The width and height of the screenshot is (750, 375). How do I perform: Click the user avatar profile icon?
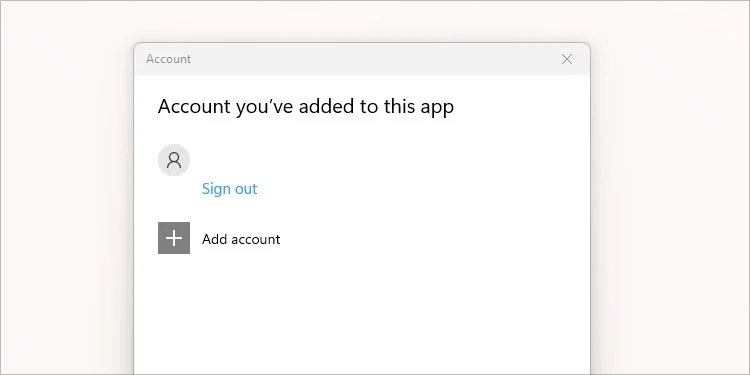(x=174, y=160)
